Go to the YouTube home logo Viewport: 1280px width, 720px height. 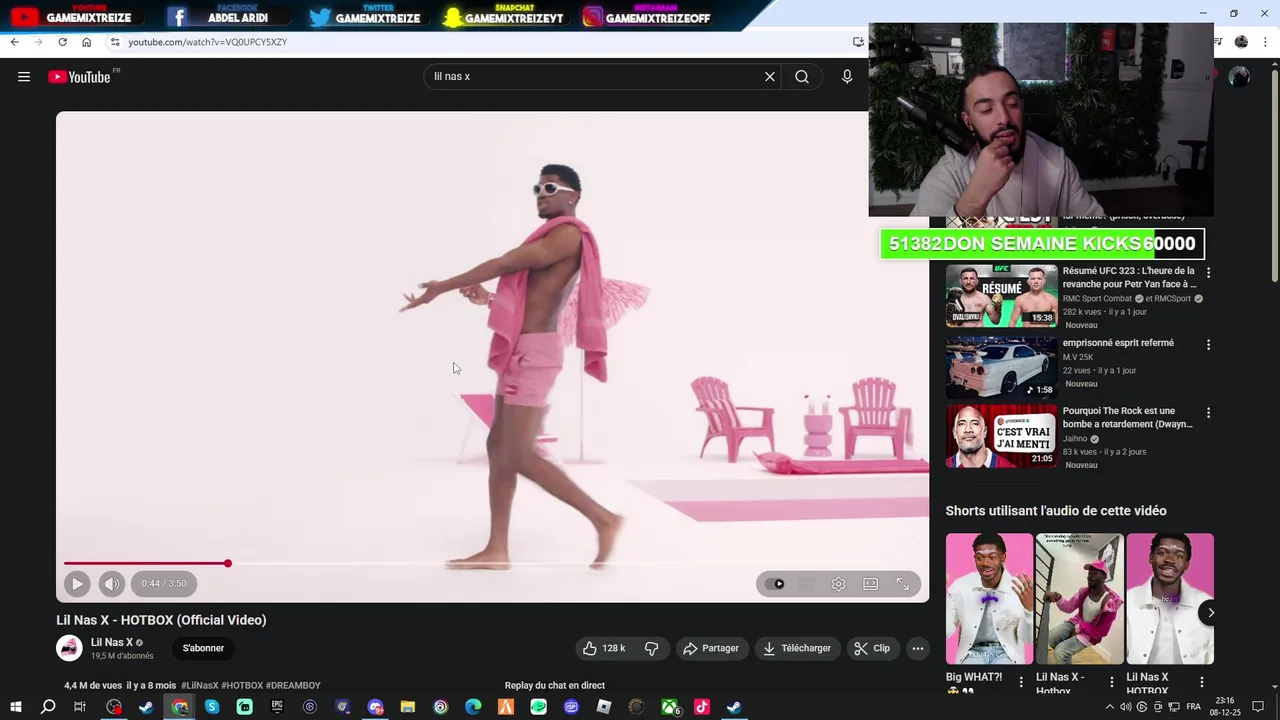[x=79, y=77]
